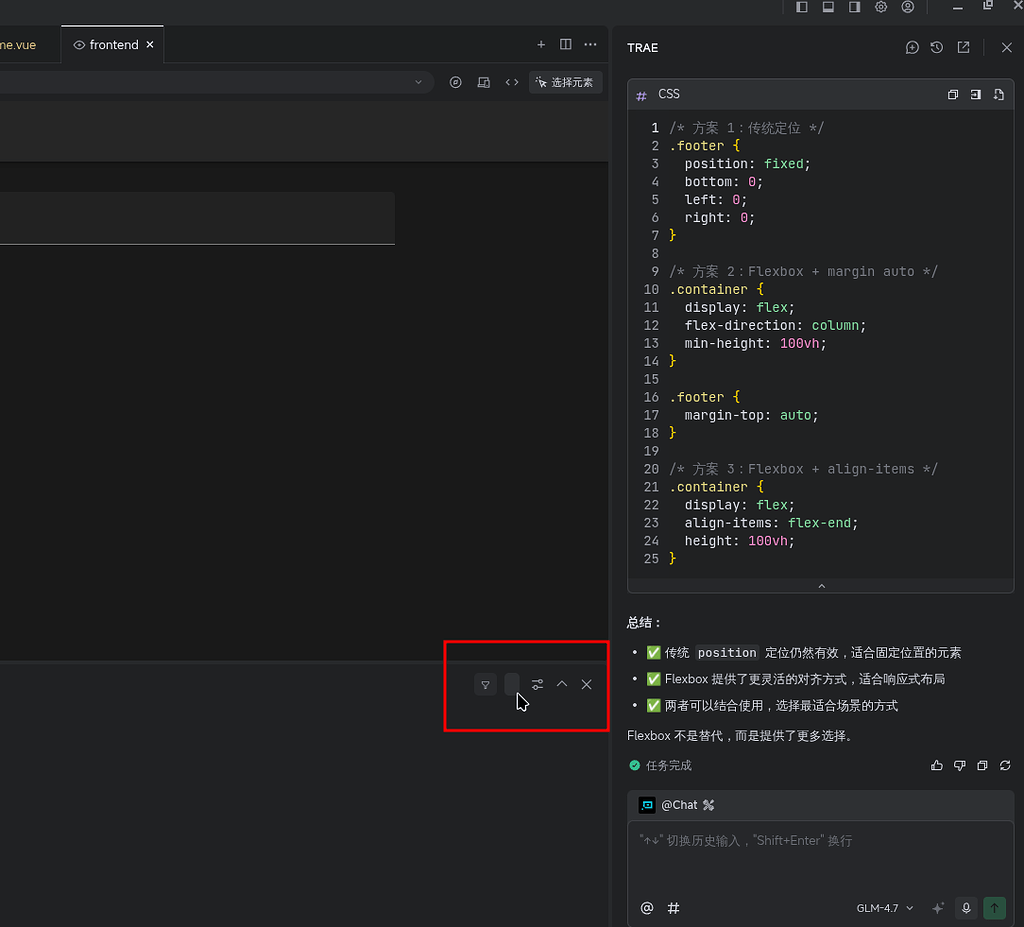This screenshot has height=927, width=1024.
Task: Regenerate the chat response
Action: pos(1005,766)
